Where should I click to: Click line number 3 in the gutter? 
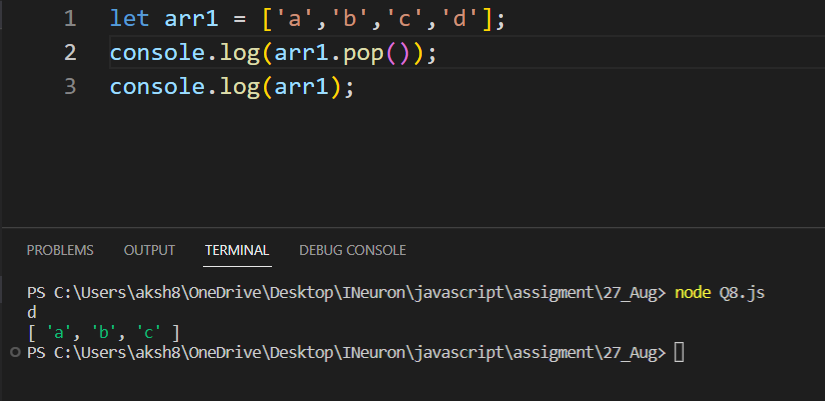click(x=70, y=86)
